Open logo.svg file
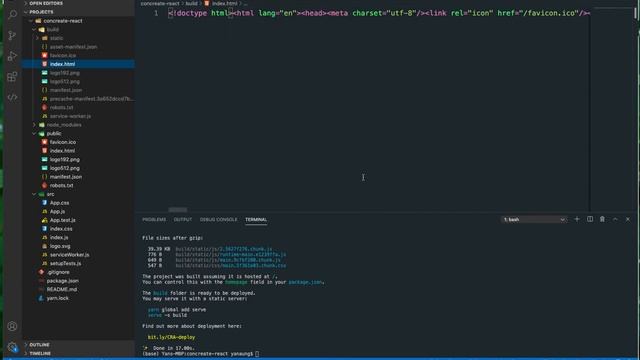 60,246
